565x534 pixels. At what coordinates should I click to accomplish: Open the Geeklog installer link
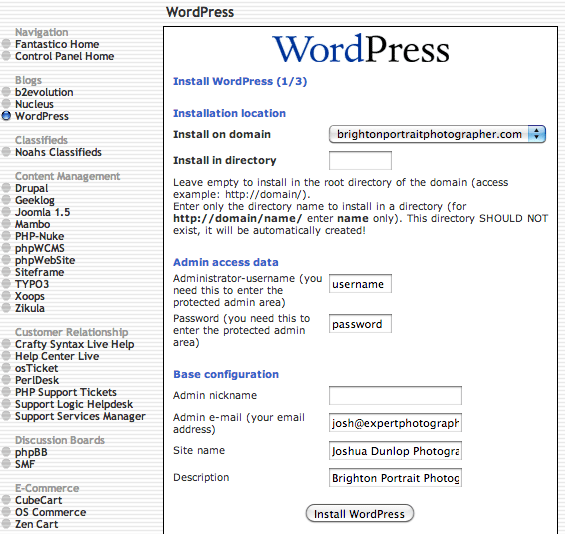click(x=35, y=200)
